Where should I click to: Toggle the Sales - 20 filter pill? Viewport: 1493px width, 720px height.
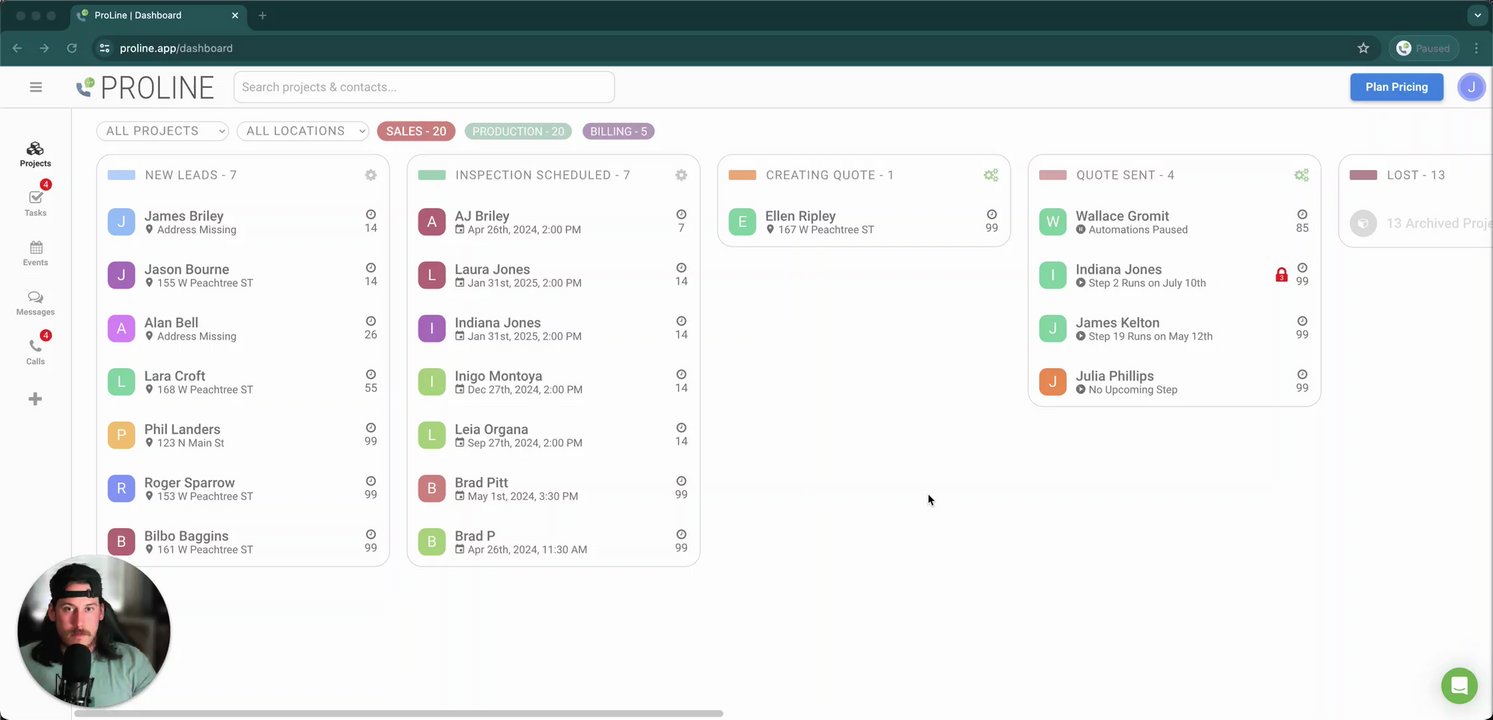(x=416, y=131)
